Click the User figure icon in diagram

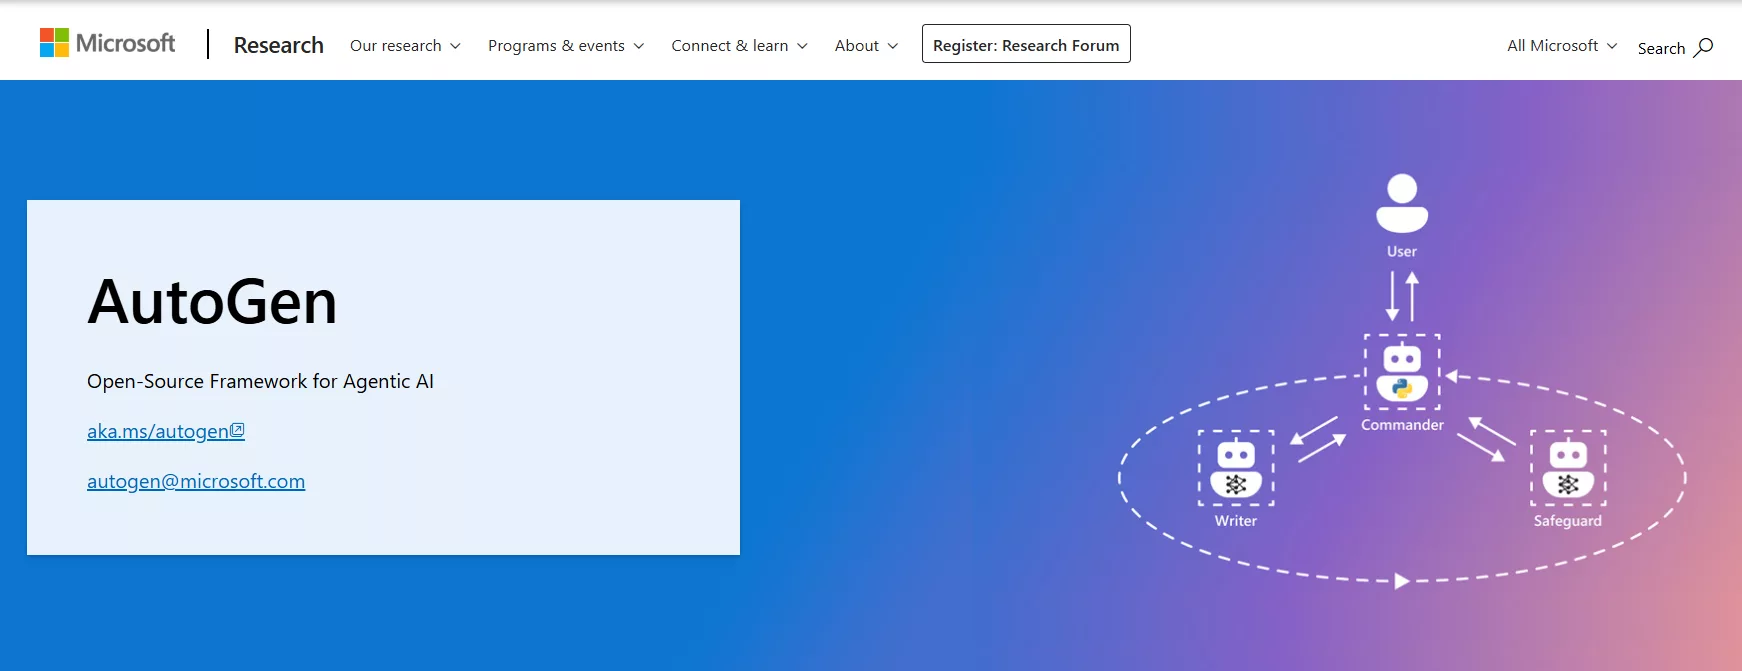[1402, 203]
